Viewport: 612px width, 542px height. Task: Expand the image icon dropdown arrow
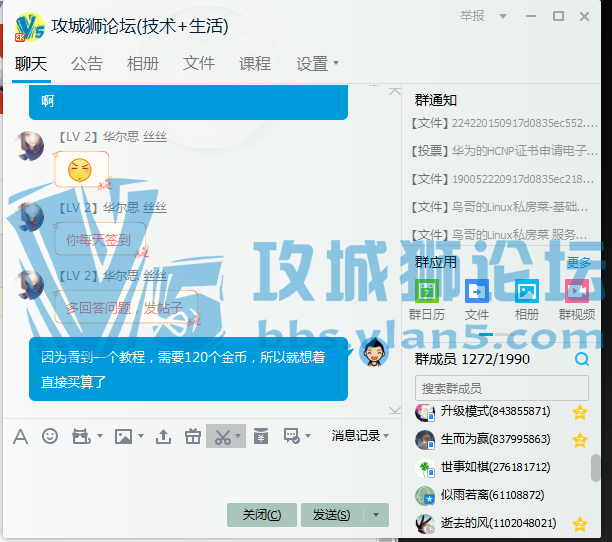pyautogui.click(x=141, y=436)
